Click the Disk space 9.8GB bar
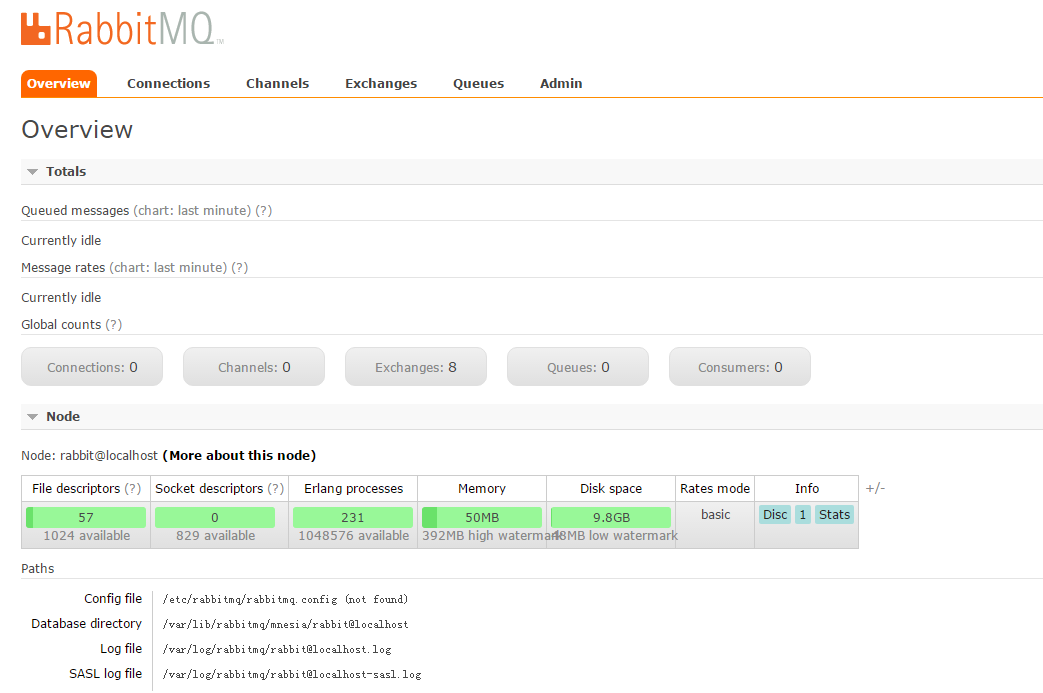 pos(611,517)
